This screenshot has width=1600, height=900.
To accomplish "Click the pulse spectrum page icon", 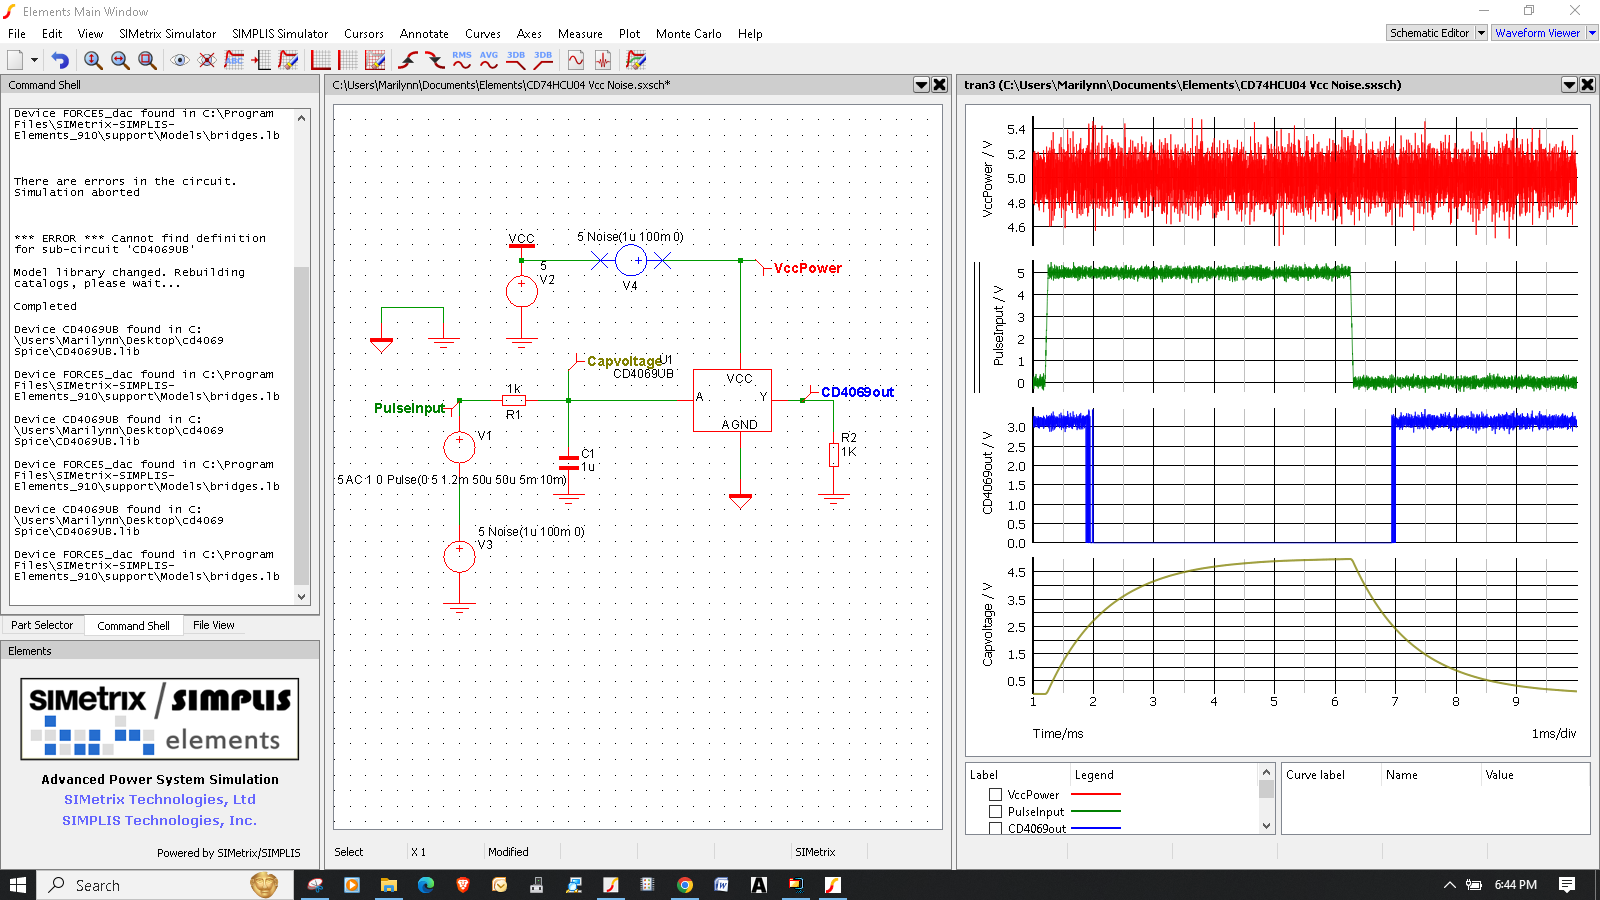I will (x=603, y=60).
